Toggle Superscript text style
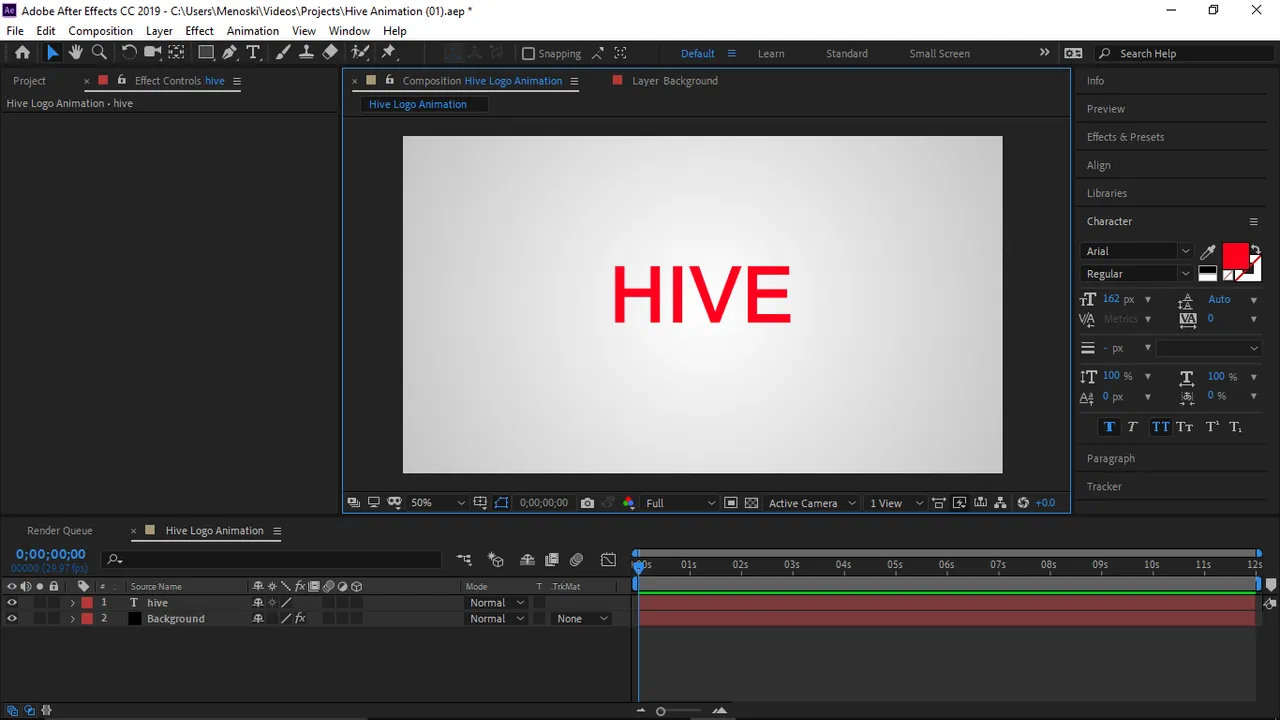 pos(1211,427)
